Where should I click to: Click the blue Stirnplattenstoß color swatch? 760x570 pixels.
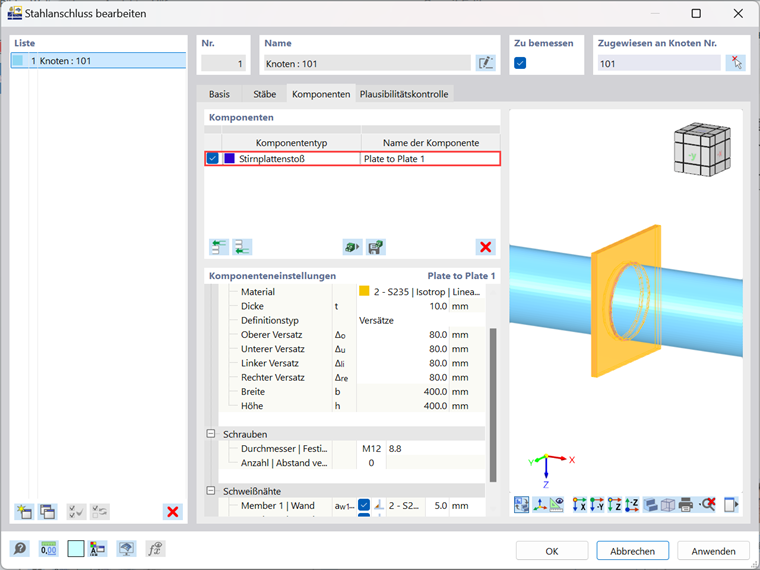(x=229, y=158)
